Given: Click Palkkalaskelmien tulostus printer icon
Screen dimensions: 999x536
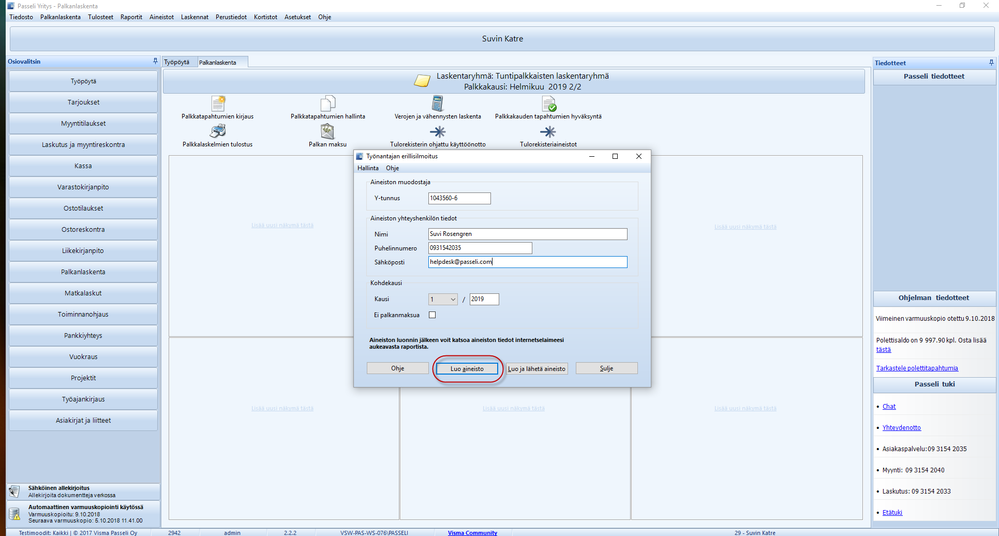Looking at the screenshot, I should tap(217, 132).
